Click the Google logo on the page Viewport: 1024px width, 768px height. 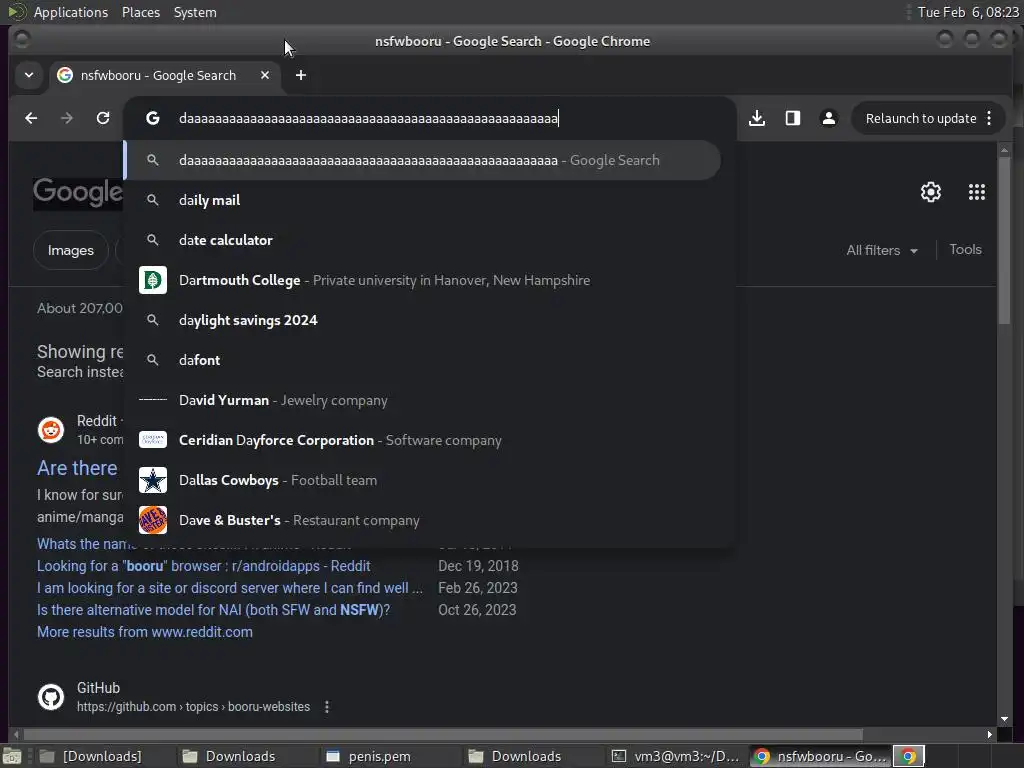78,193
